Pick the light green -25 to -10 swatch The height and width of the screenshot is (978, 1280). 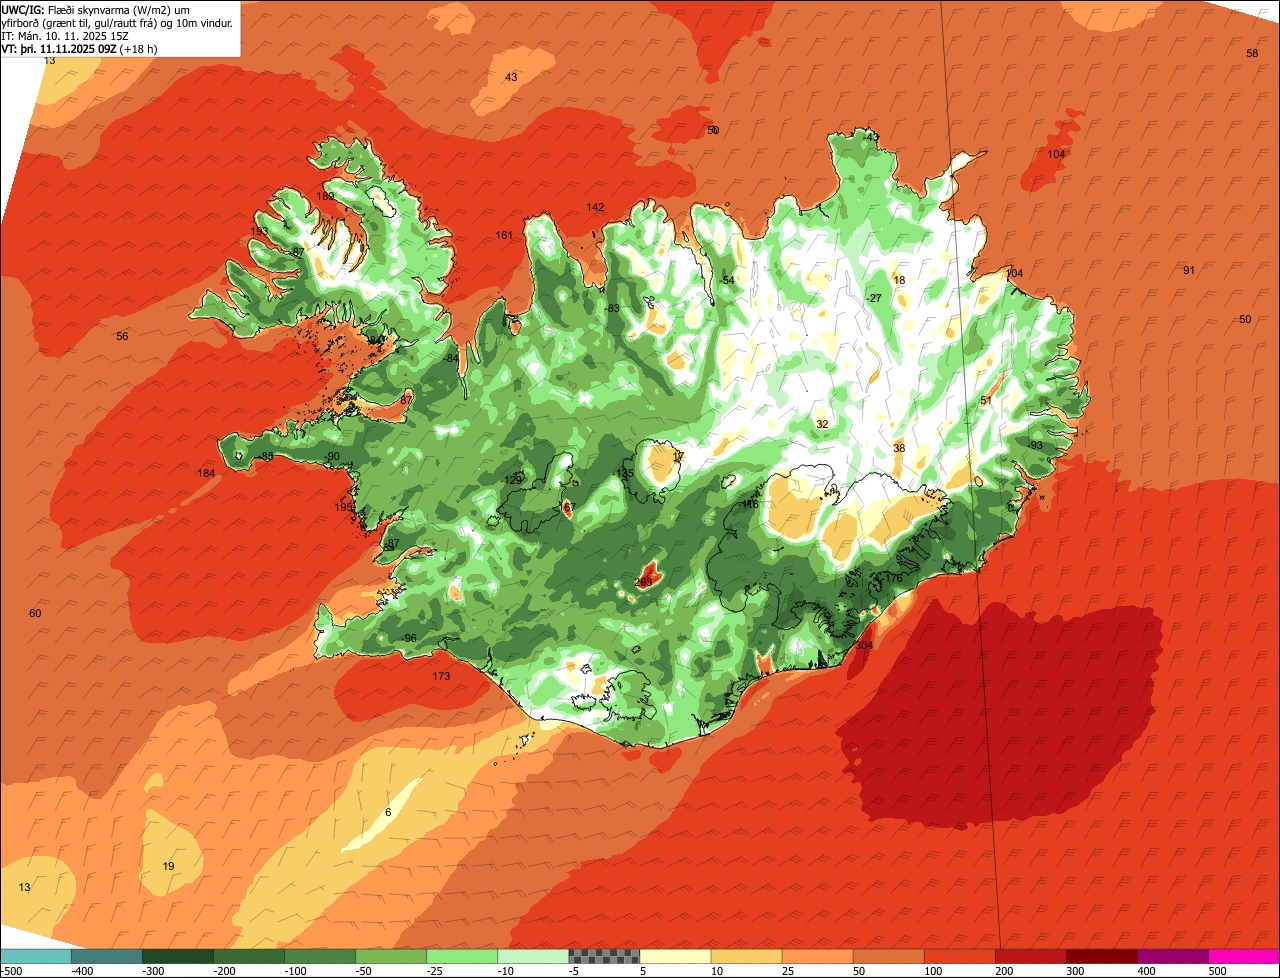tap(461, 956)
